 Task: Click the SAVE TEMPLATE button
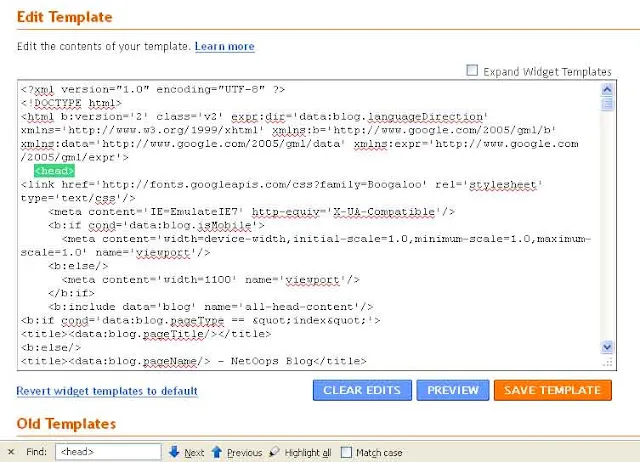click(x=553, y=390)
